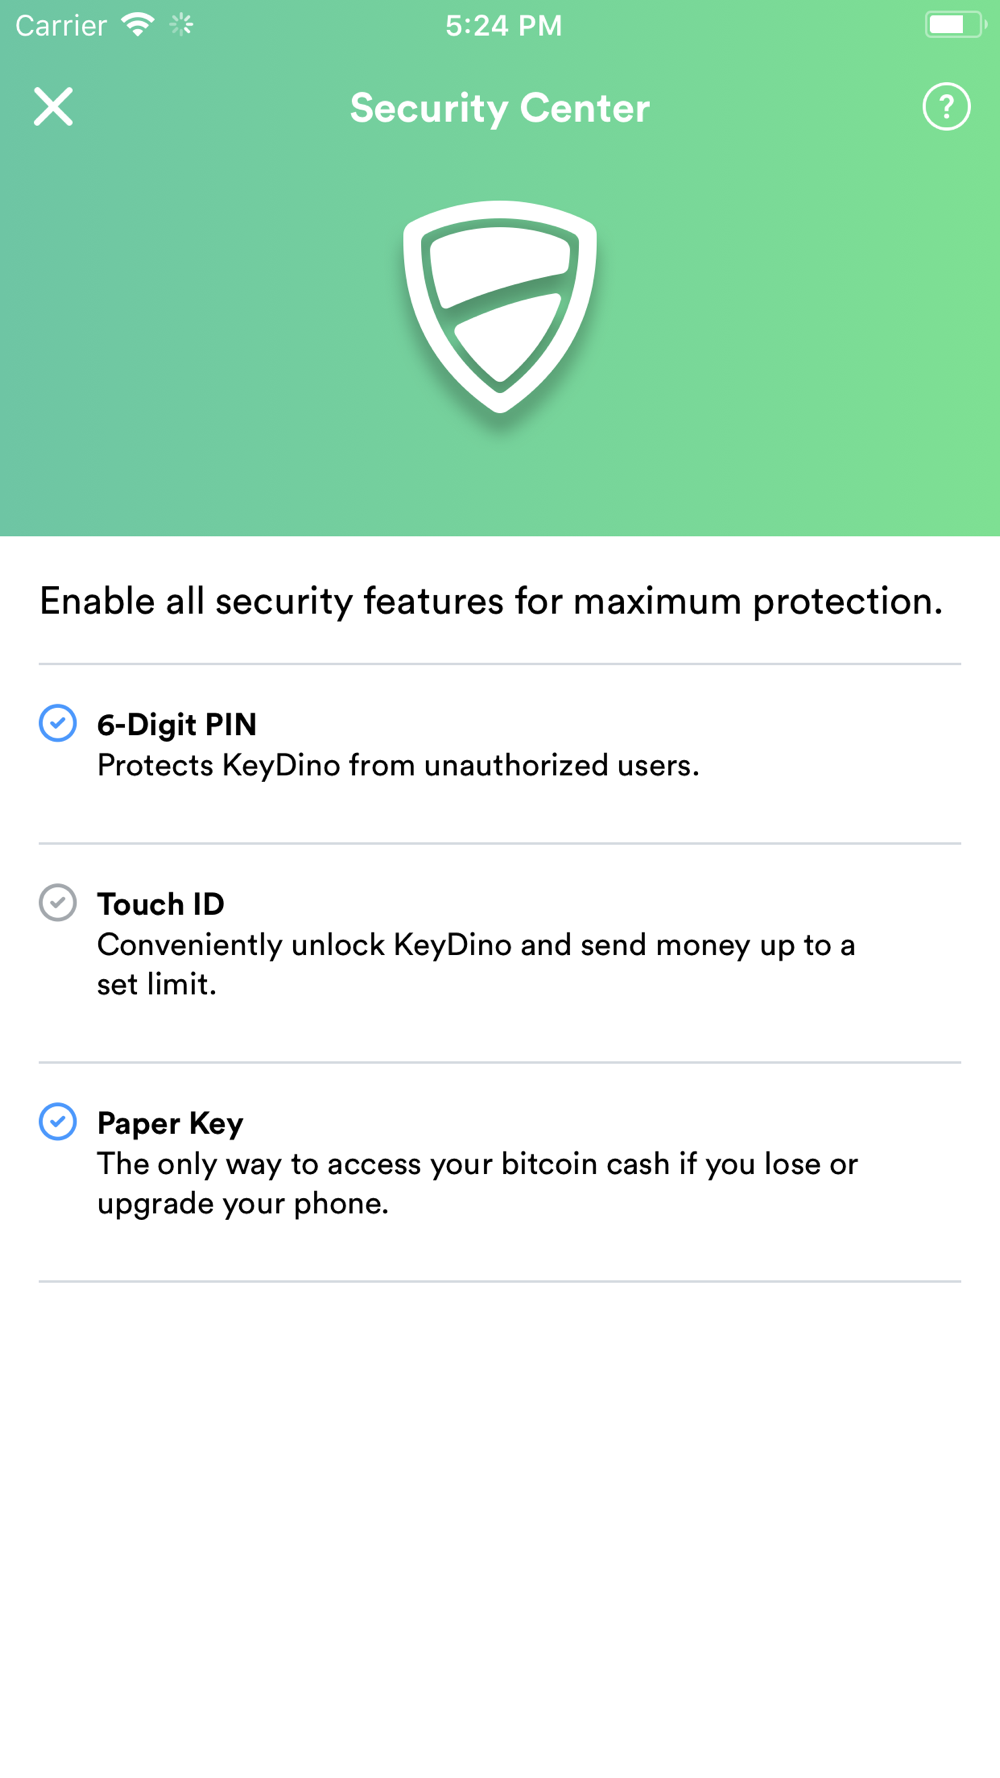Viewport: 1000px width, 1778px height.
Task: Tap the gray Touch ID checkmark
Action: (x=58, y=903)
